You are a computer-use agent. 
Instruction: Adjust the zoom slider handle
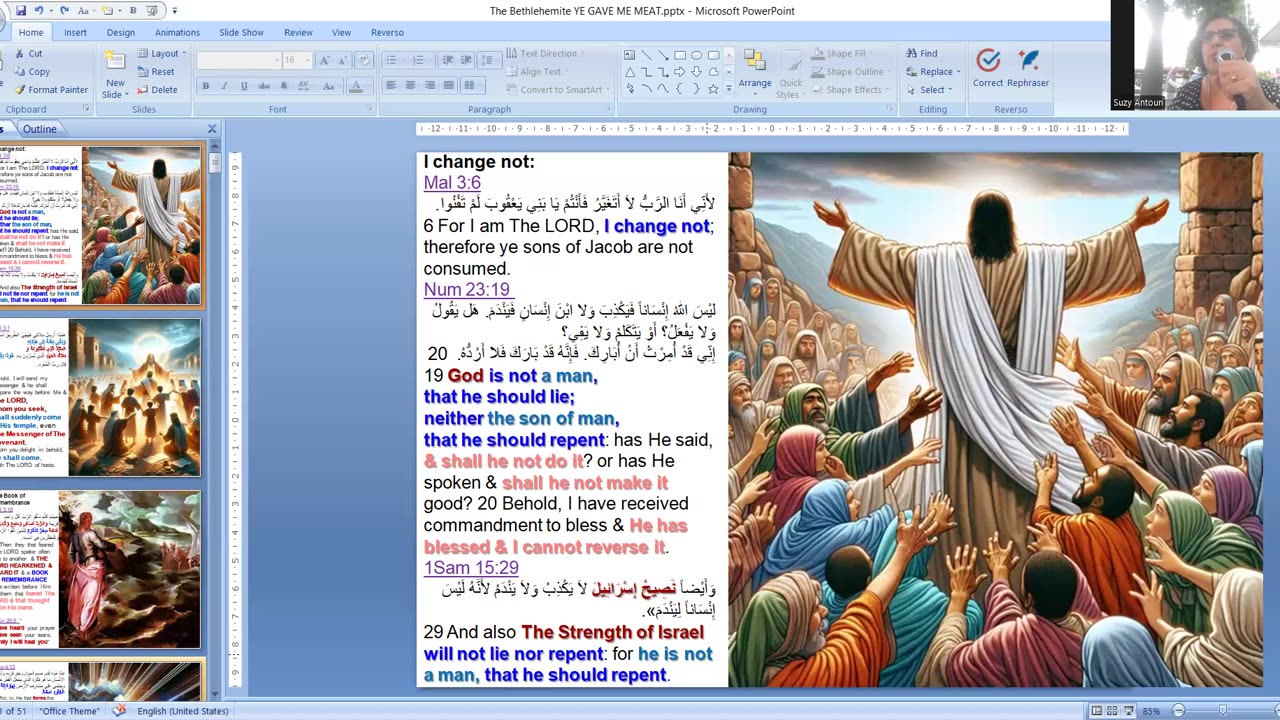tap(1222, 711)
